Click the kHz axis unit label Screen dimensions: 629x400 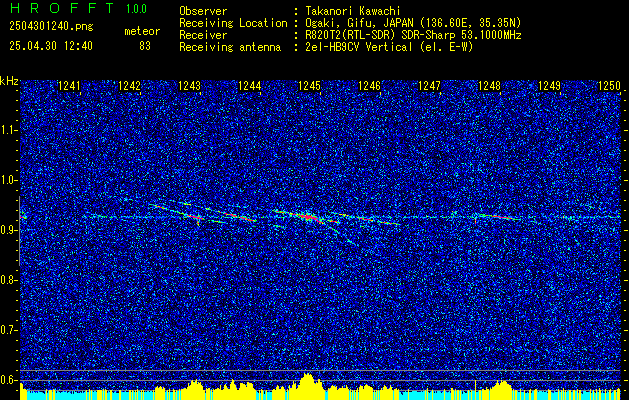9,81
